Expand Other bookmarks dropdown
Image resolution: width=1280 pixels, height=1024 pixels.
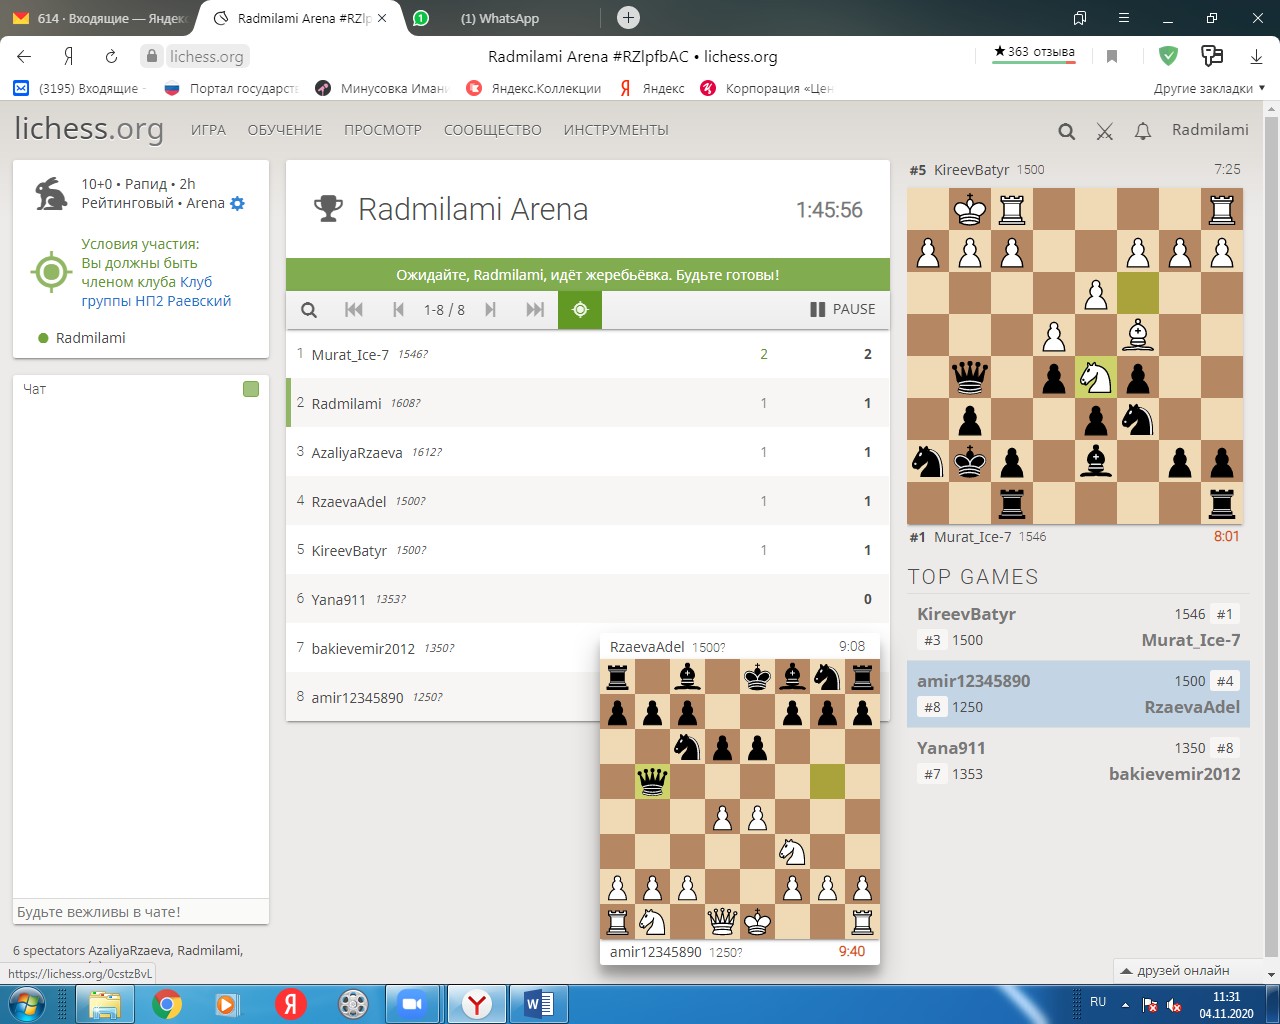(1209, 88)
